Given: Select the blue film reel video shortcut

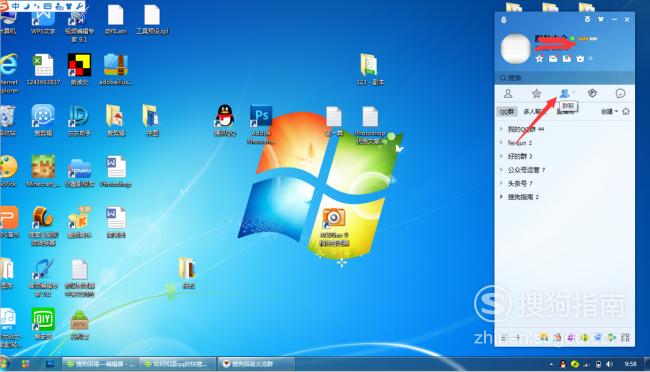Looking at the screenshot, I should pos(43,120).
